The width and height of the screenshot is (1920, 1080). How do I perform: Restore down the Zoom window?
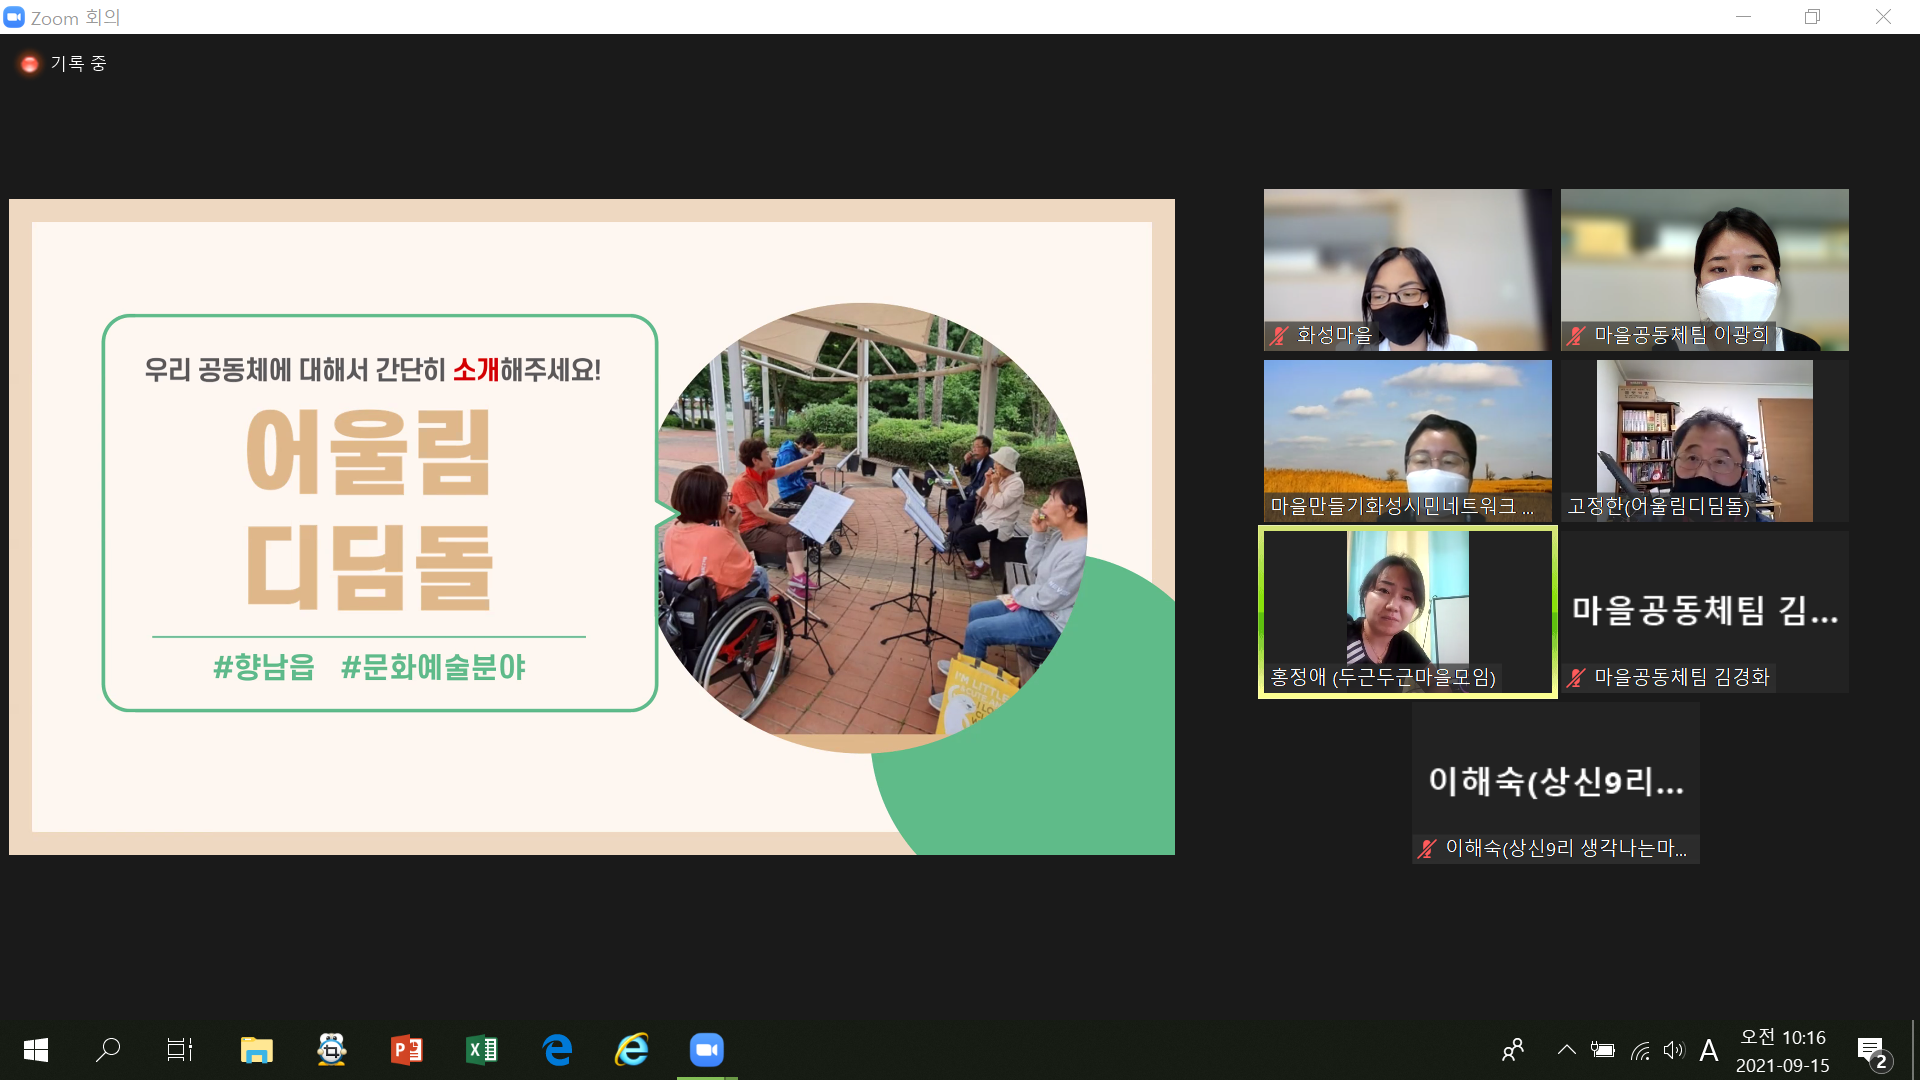tap(1812, 17)
